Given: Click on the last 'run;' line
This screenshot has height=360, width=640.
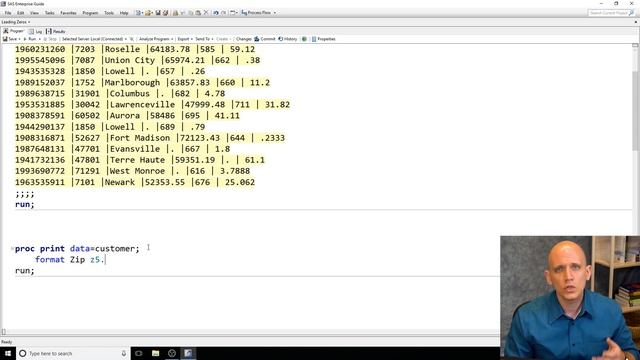Looking at the screenshot, I should (x=25, y=271).
